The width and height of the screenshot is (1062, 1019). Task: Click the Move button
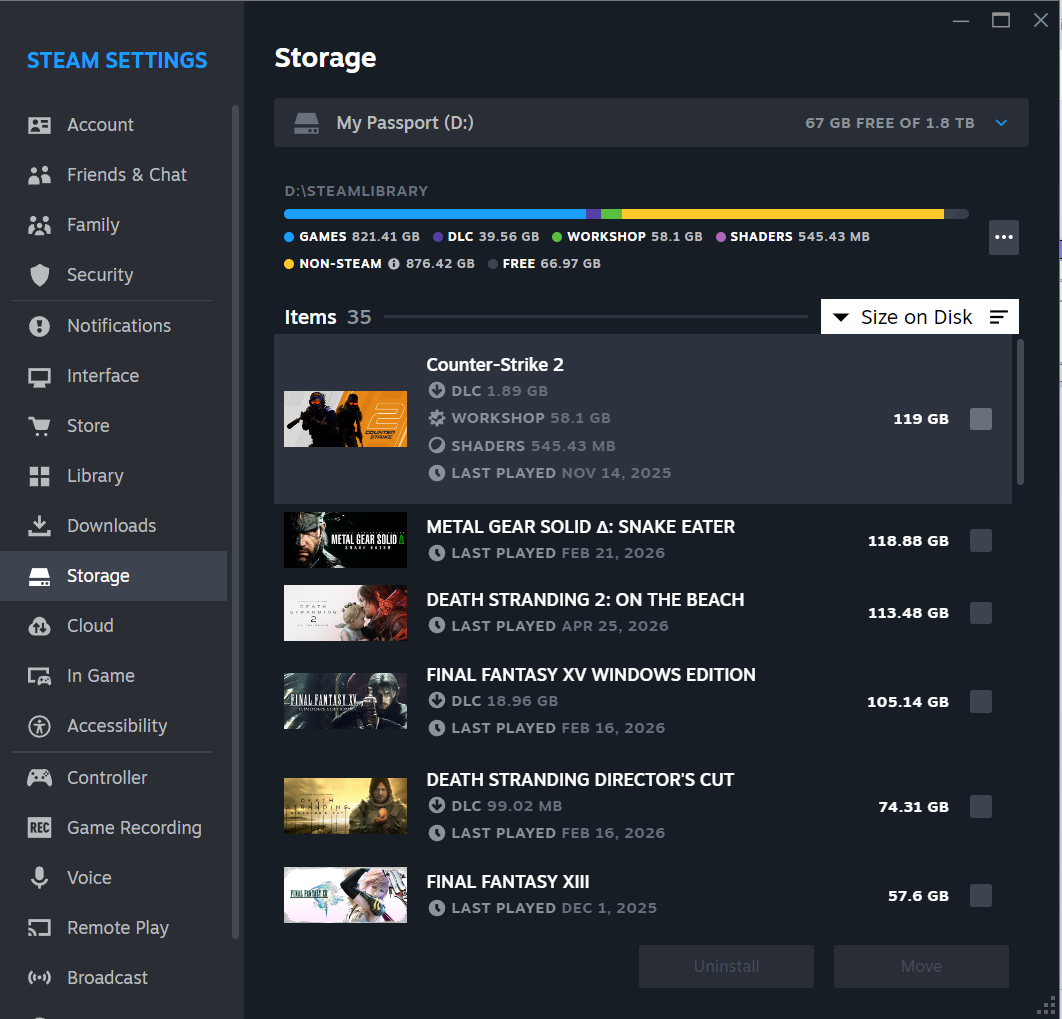921,966
